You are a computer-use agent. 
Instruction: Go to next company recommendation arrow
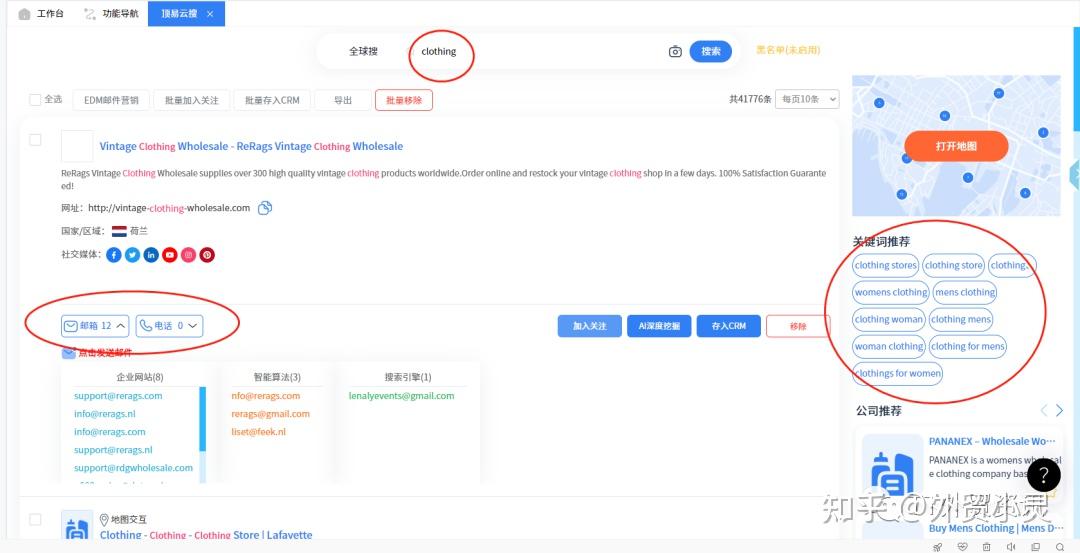[x=1059, y=410]
